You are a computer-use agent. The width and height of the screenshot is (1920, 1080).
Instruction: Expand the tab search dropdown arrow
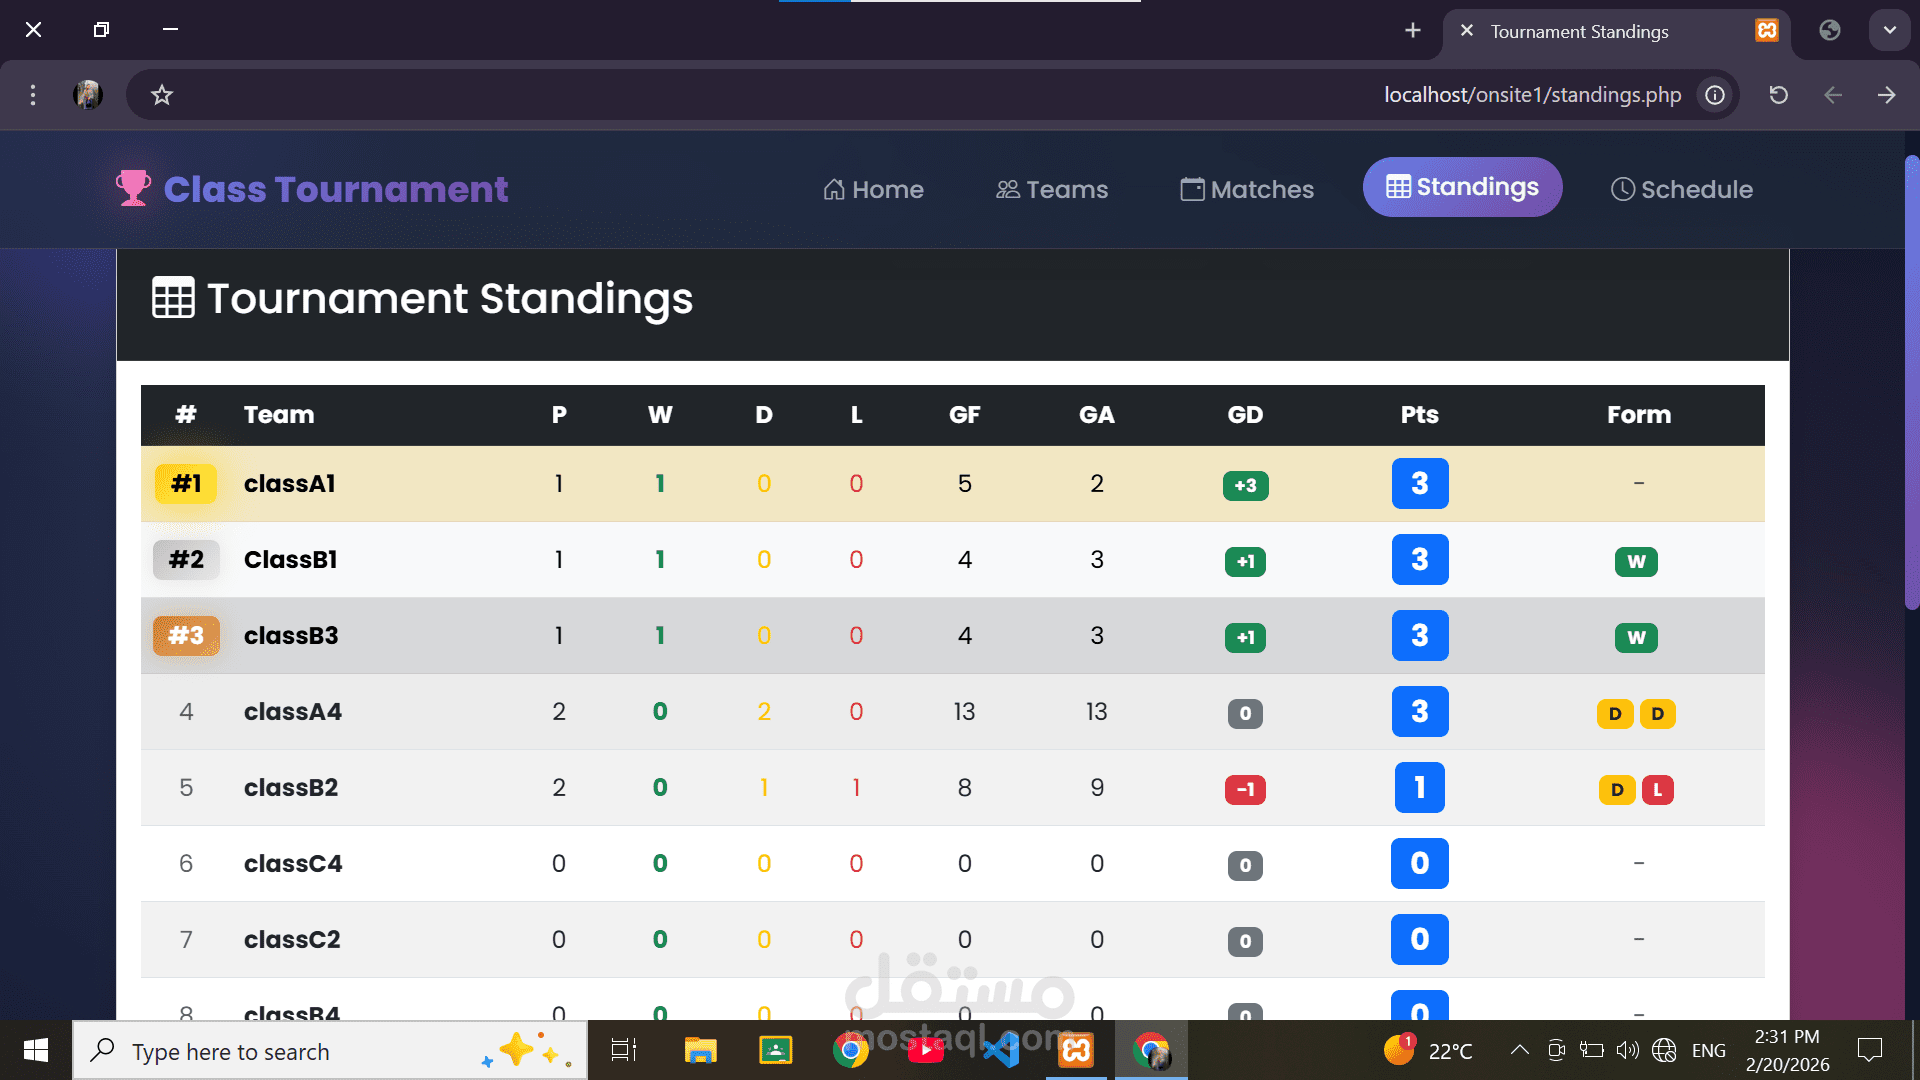(x=1889, y=31)
